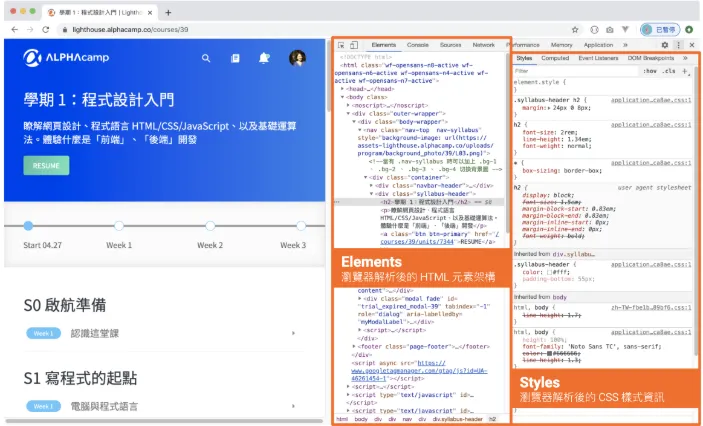This screenshot has height=426, width=703.
Task: Open the googletagmanager script link
Action: [419, 371]
